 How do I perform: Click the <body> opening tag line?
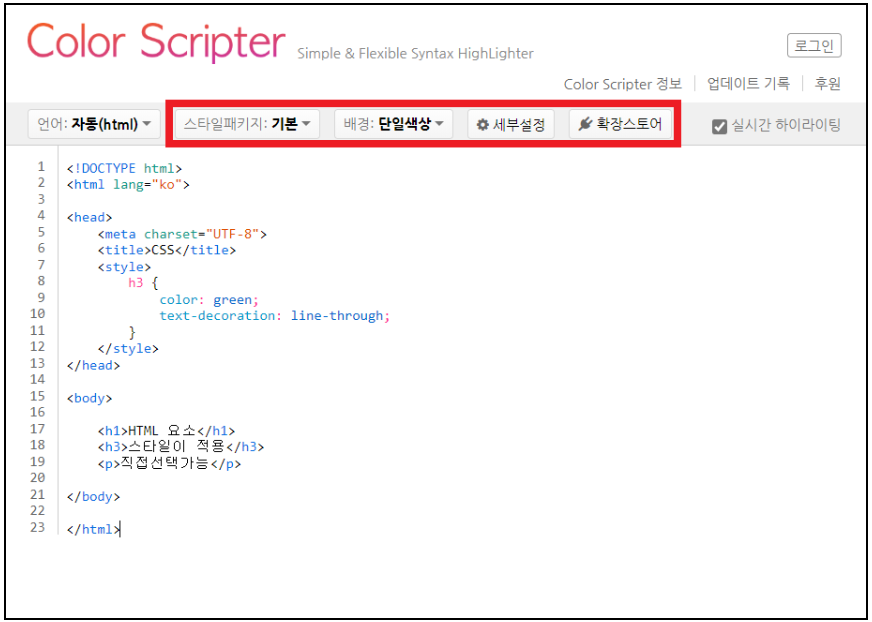pyautogui.click(x=89, y=398)
